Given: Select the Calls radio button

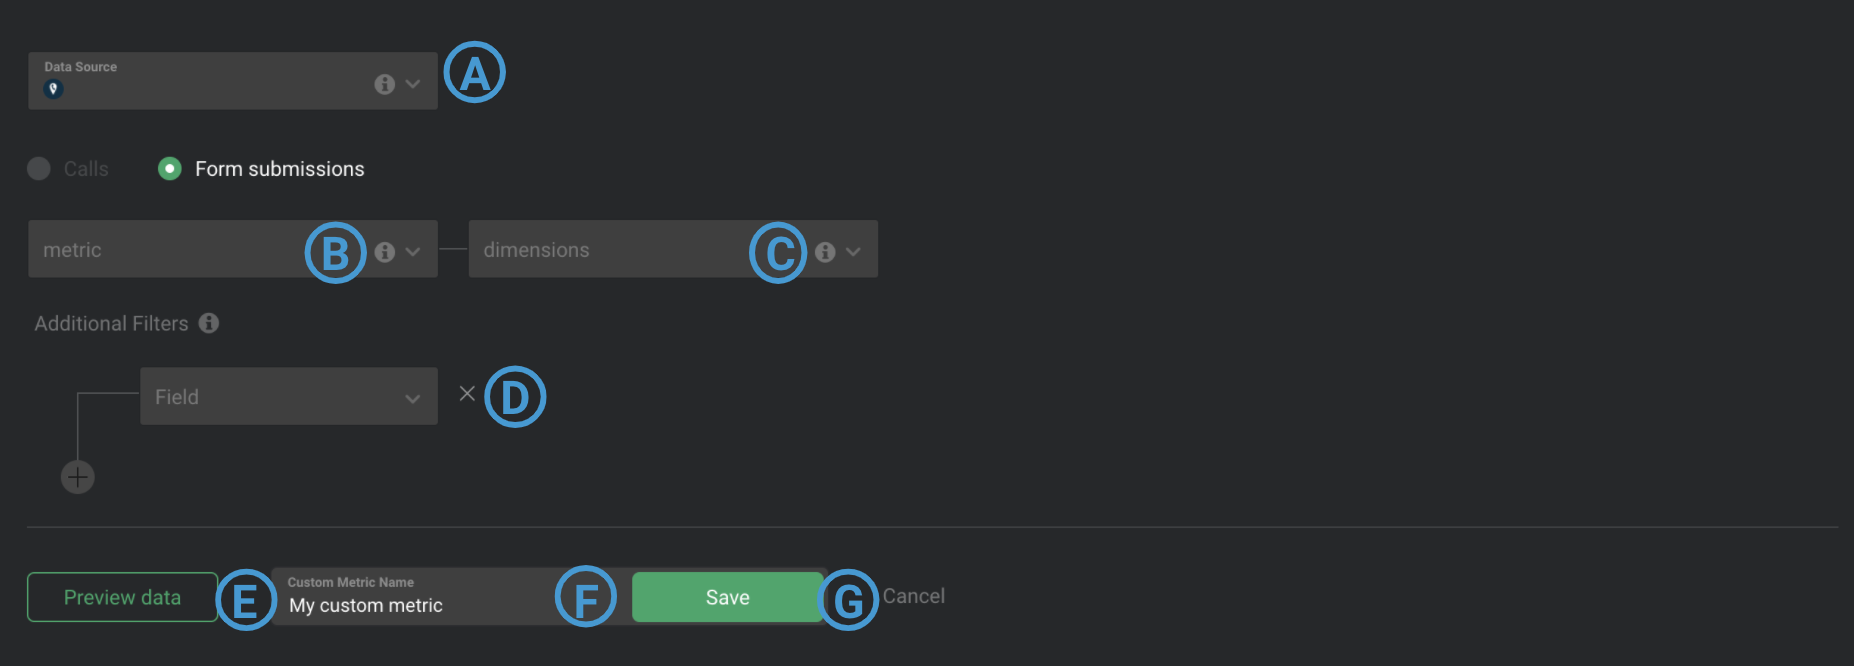Looking at the screenshot, I should click(x=39, y=168).
